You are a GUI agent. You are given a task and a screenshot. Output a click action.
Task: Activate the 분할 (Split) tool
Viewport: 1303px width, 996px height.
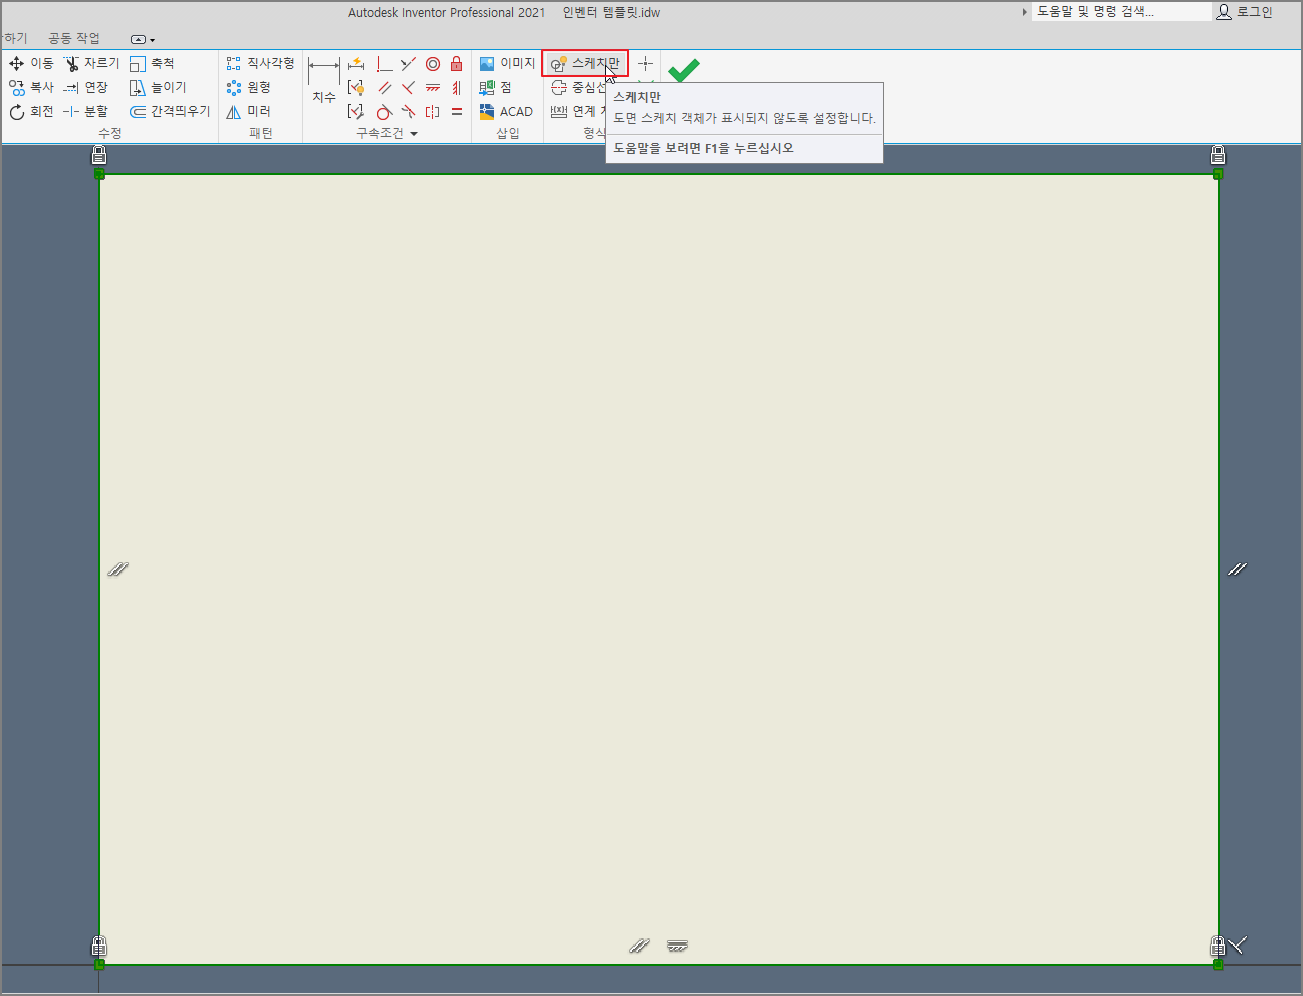(x=86, y=111)
